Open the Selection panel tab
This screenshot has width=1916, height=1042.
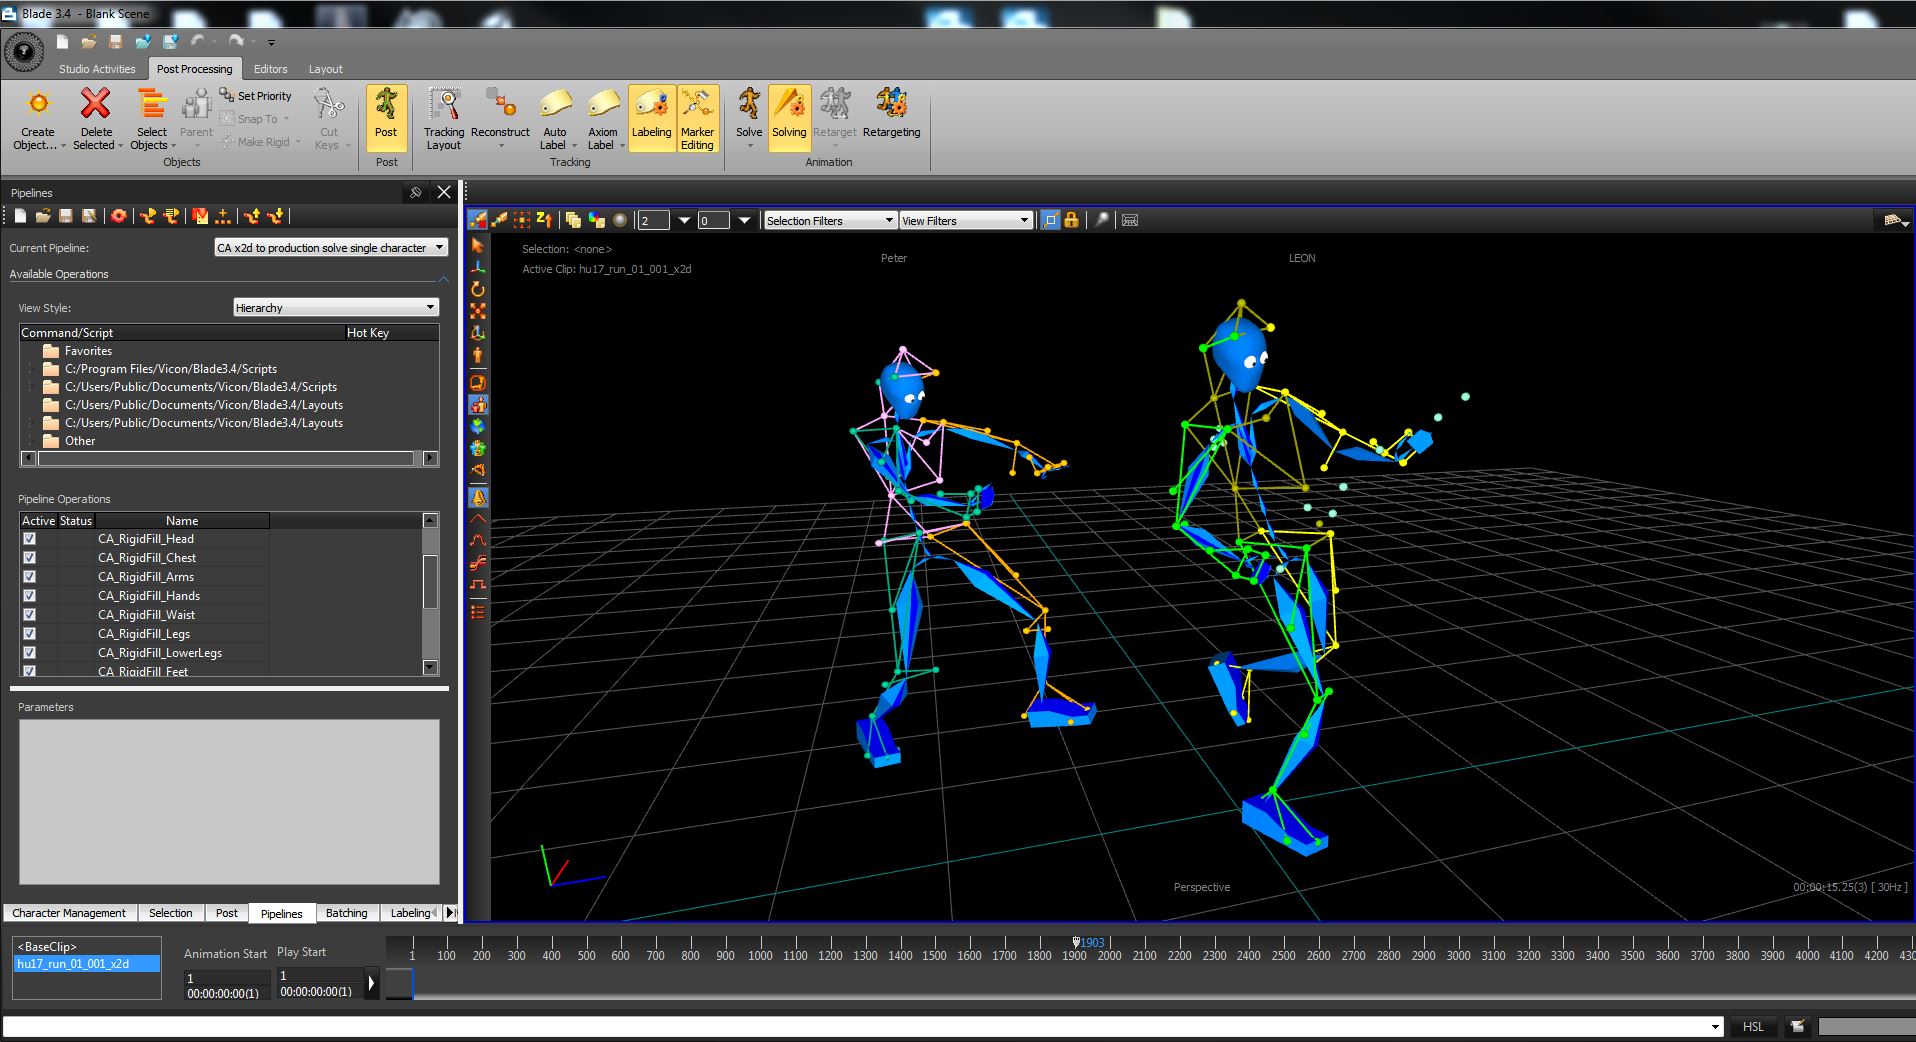171,913
